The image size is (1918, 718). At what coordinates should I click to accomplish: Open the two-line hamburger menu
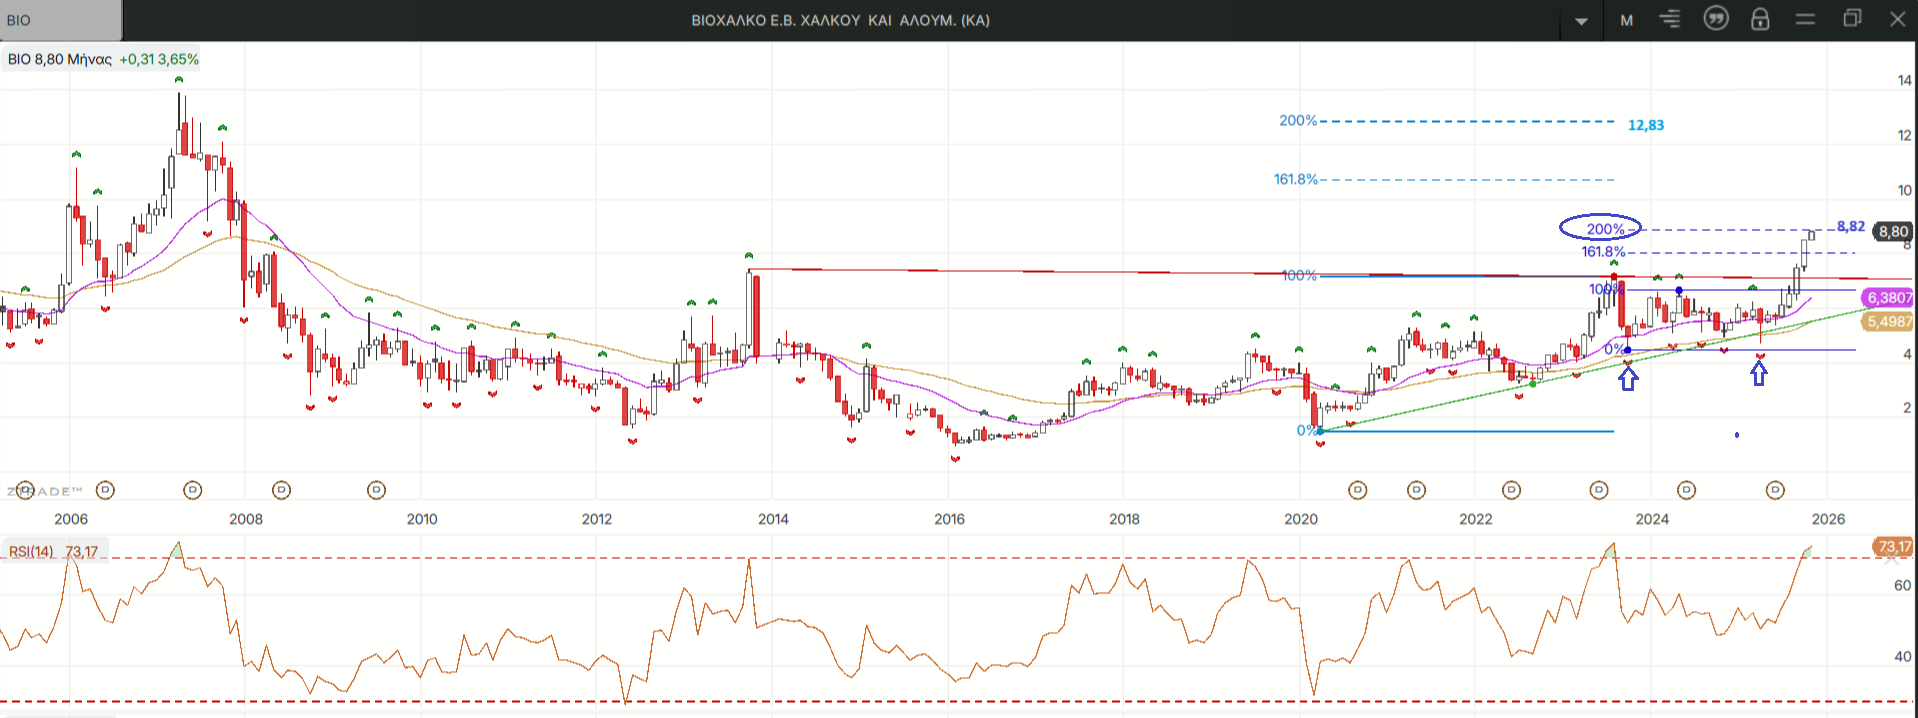coord(1805,19)
